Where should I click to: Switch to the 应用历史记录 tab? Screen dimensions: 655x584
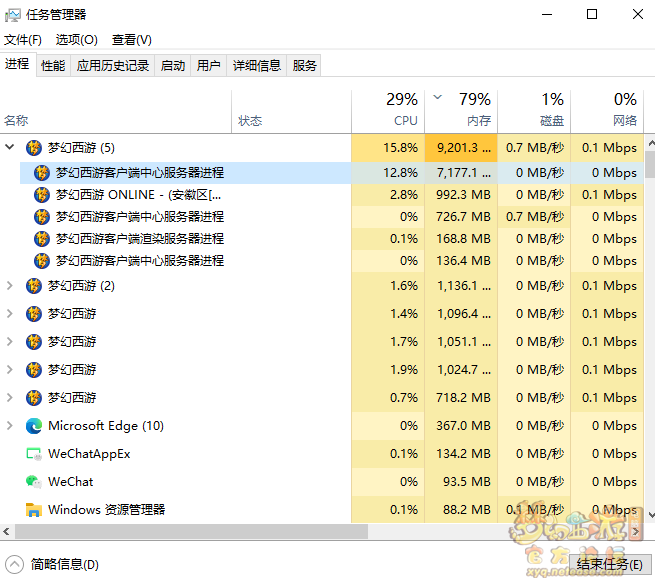(x=113, y=66)
